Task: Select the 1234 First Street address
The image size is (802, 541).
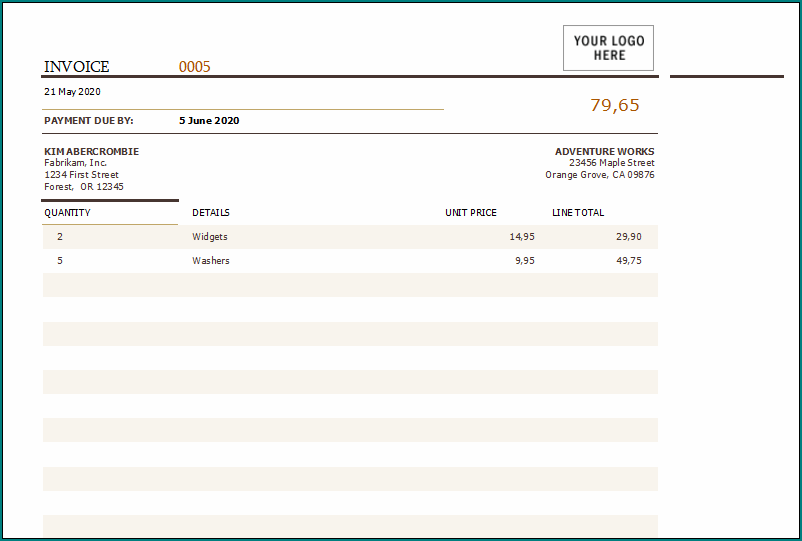Action: click(x=81, y=175)
